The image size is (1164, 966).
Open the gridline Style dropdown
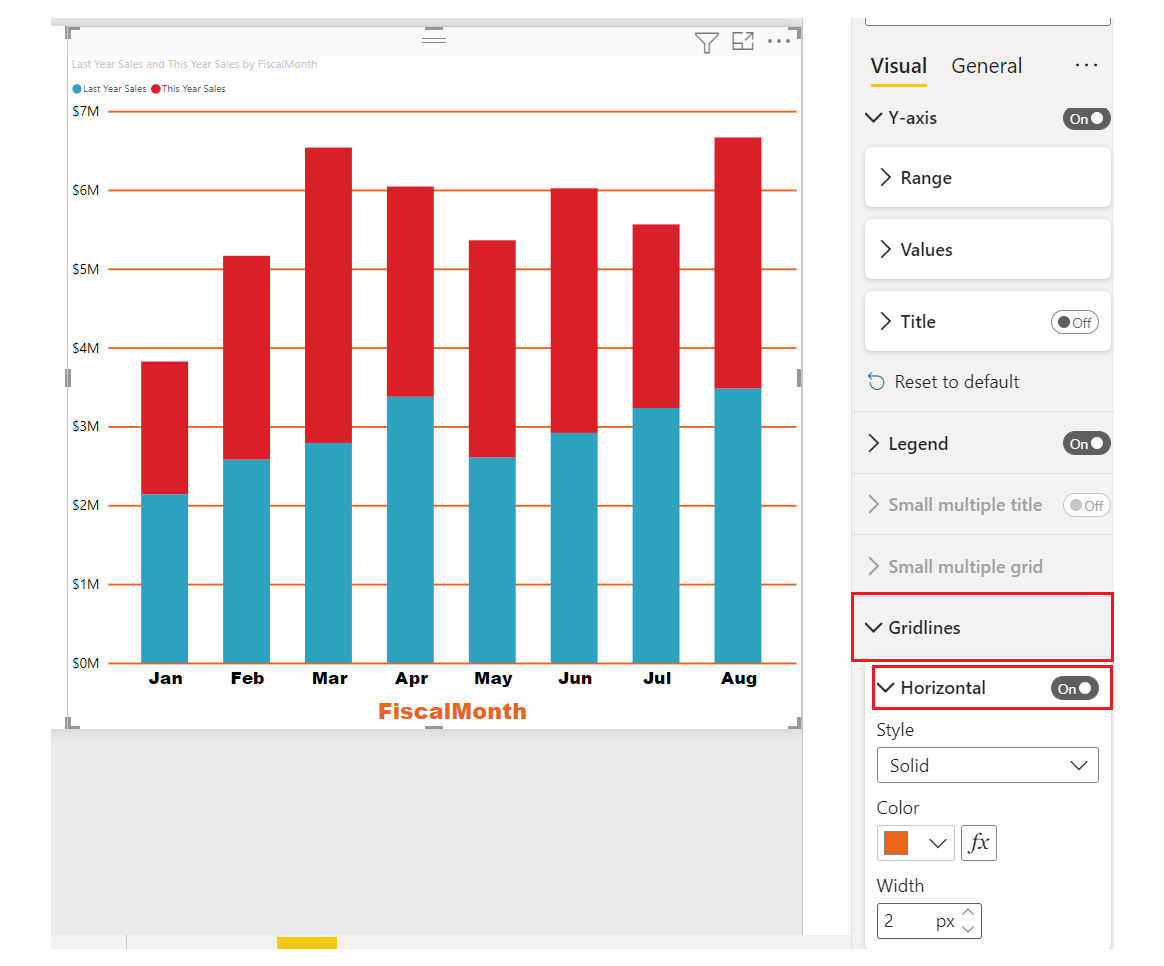pyautogui.click(x=987, y=766)
